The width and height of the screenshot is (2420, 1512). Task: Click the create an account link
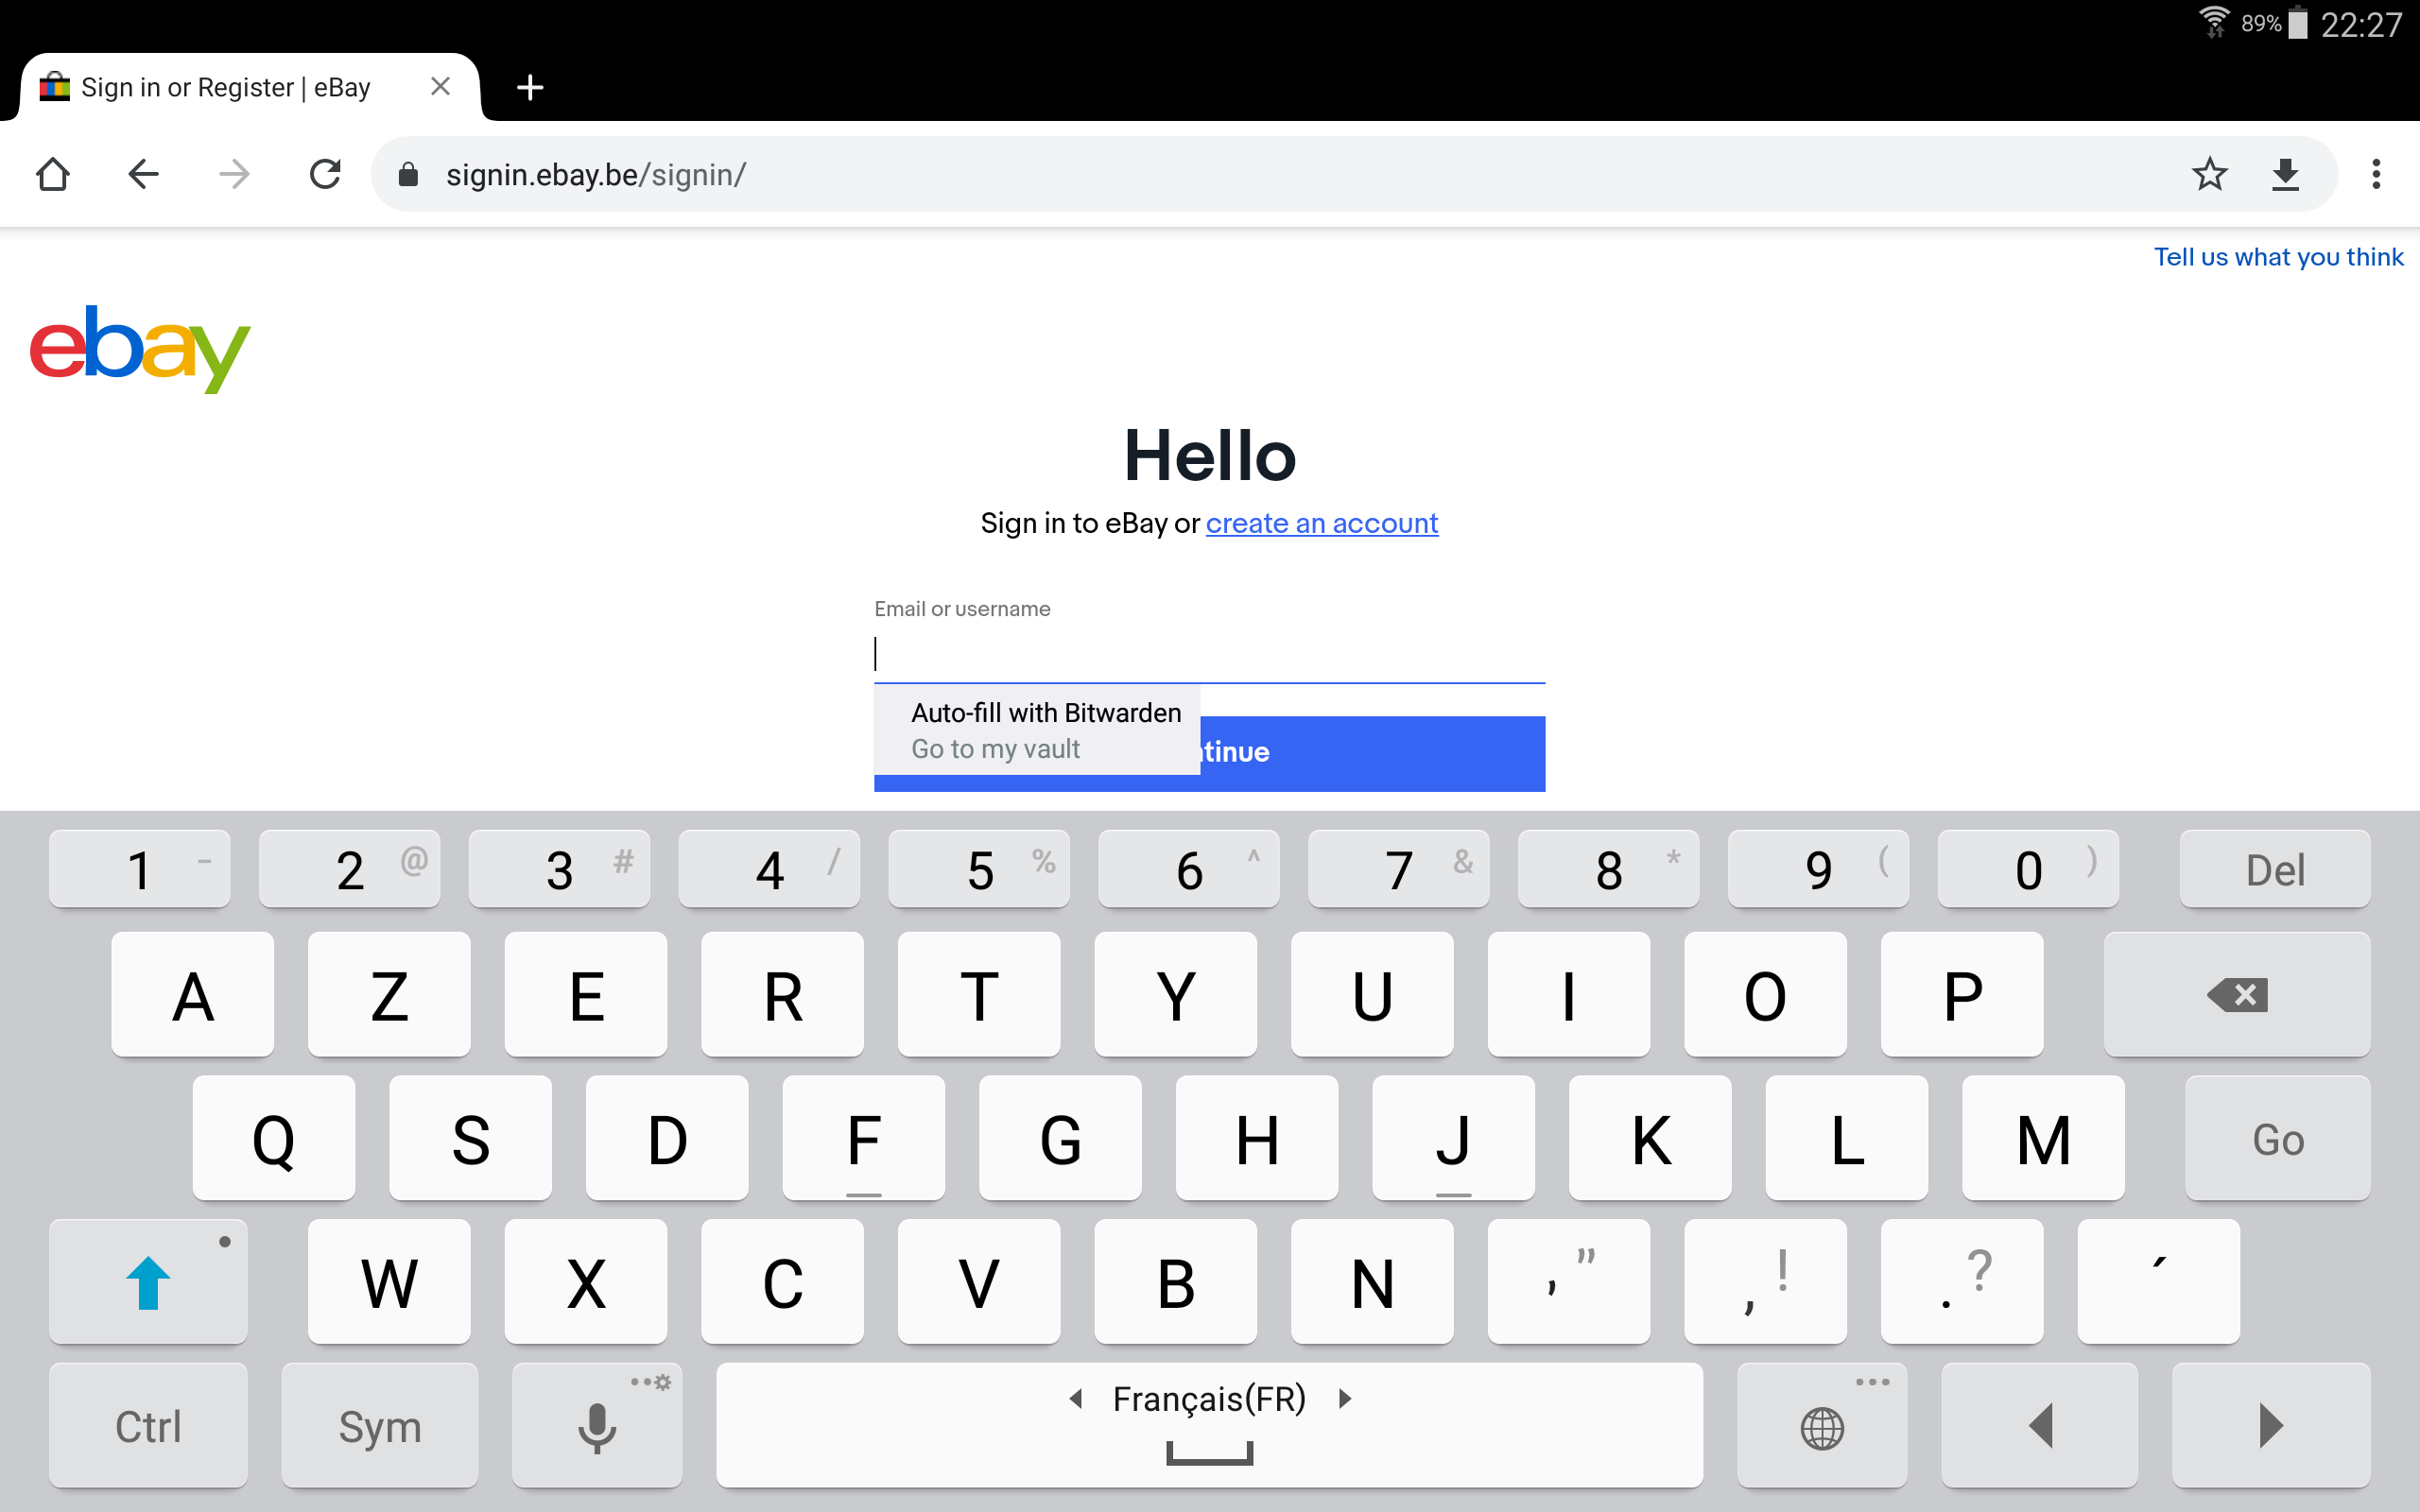(x=1321, y=523)
